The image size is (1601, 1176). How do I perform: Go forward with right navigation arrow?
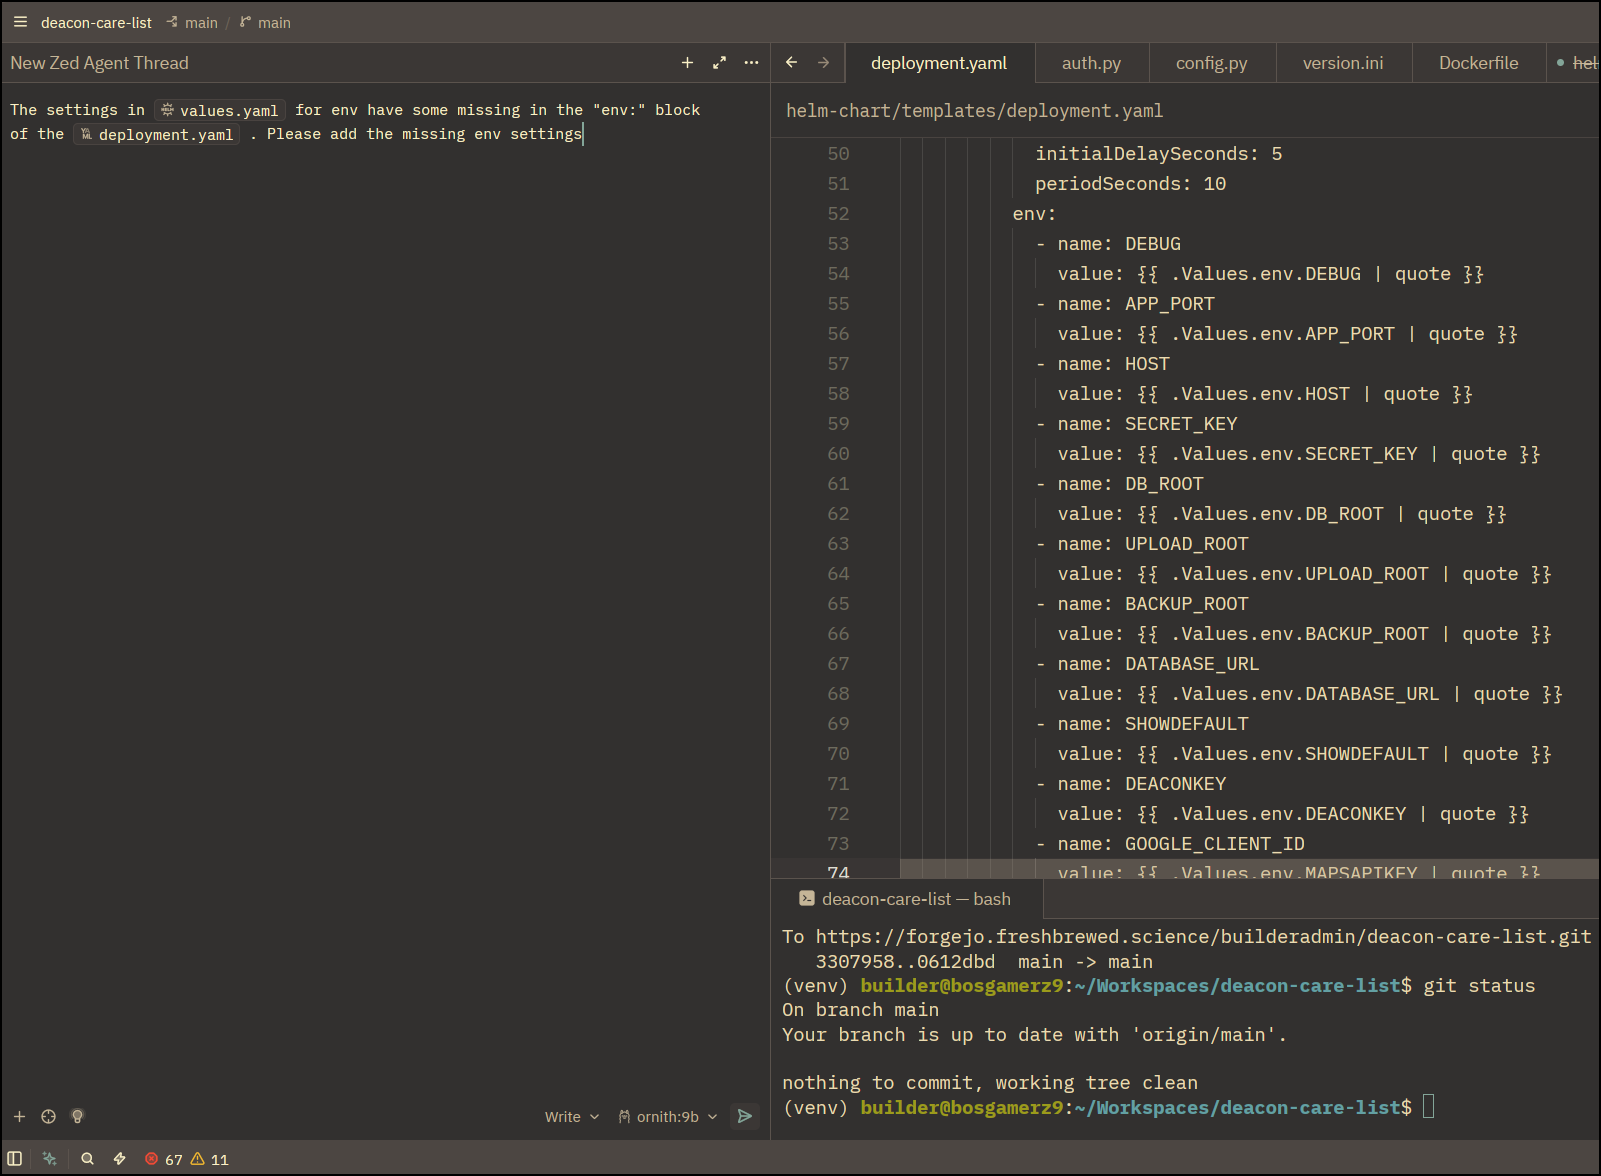823,62
